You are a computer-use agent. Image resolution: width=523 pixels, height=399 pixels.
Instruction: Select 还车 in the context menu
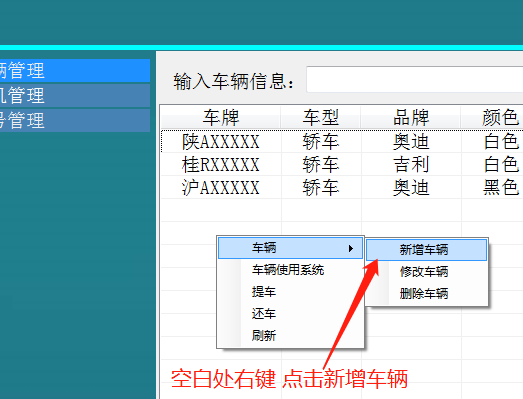290,314
